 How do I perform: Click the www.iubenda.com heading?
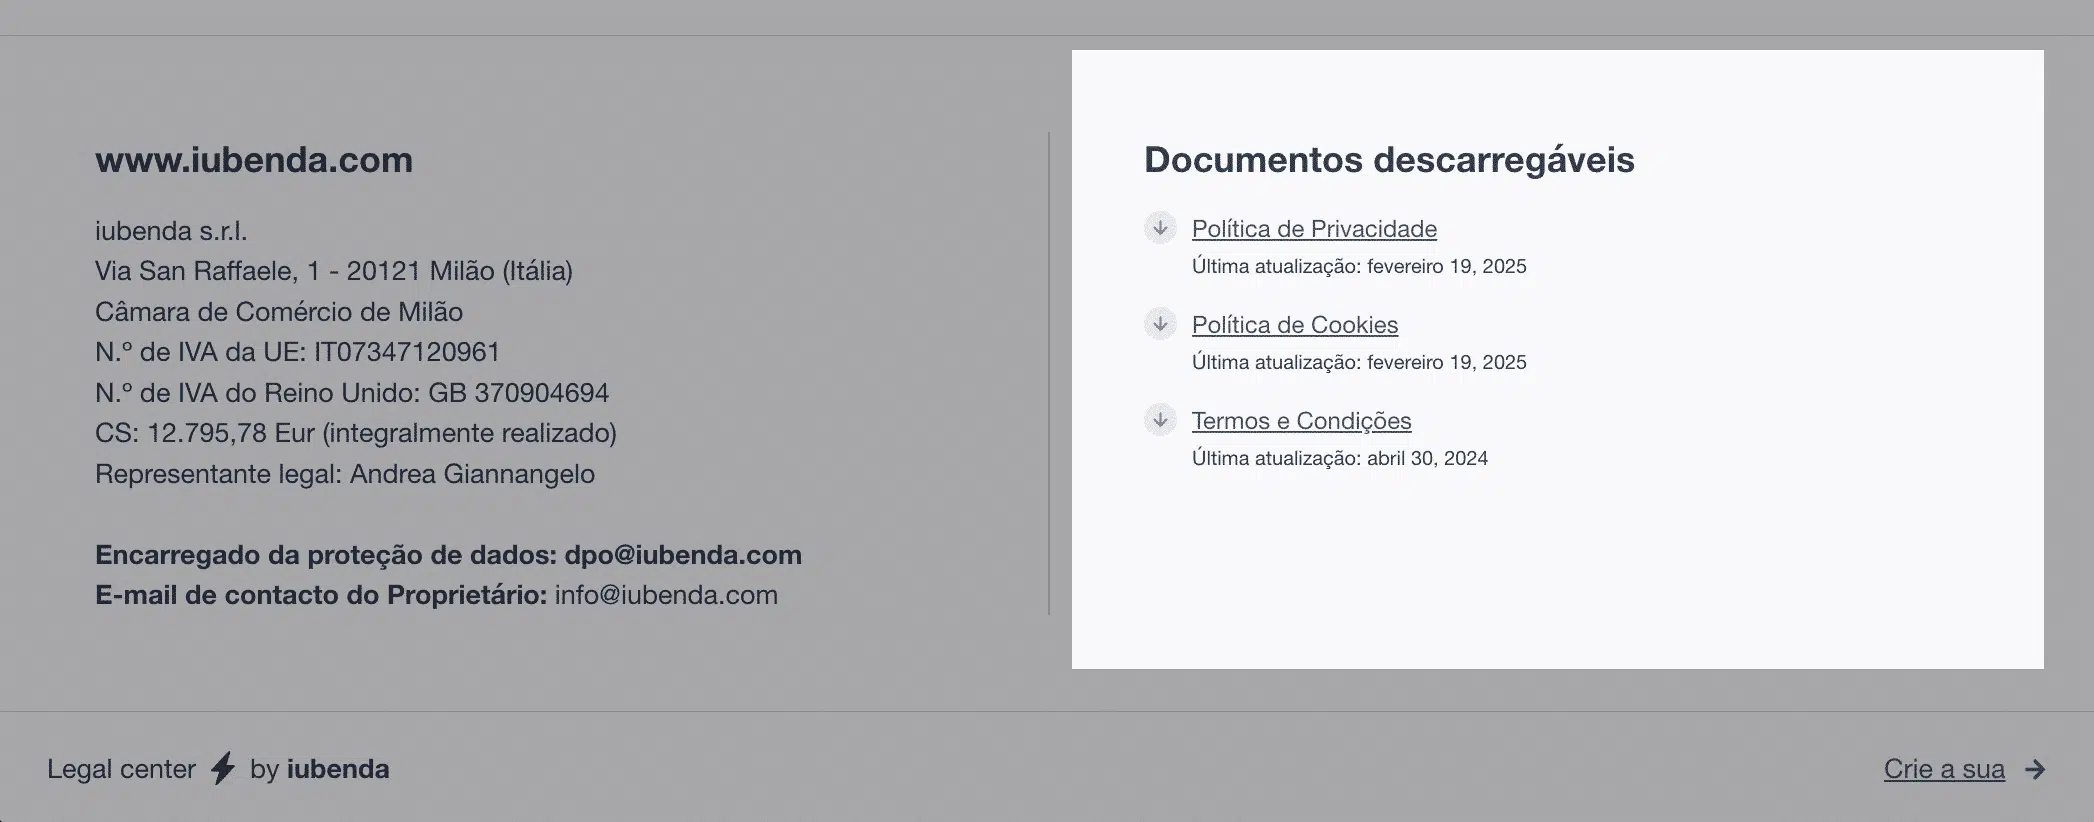[x=254, y=160]
